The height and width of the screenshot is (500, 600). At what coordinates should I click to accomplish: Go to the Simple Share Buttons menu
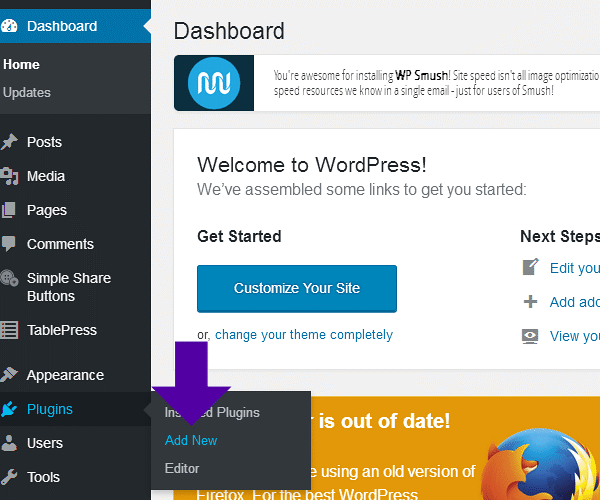[68, 287]
